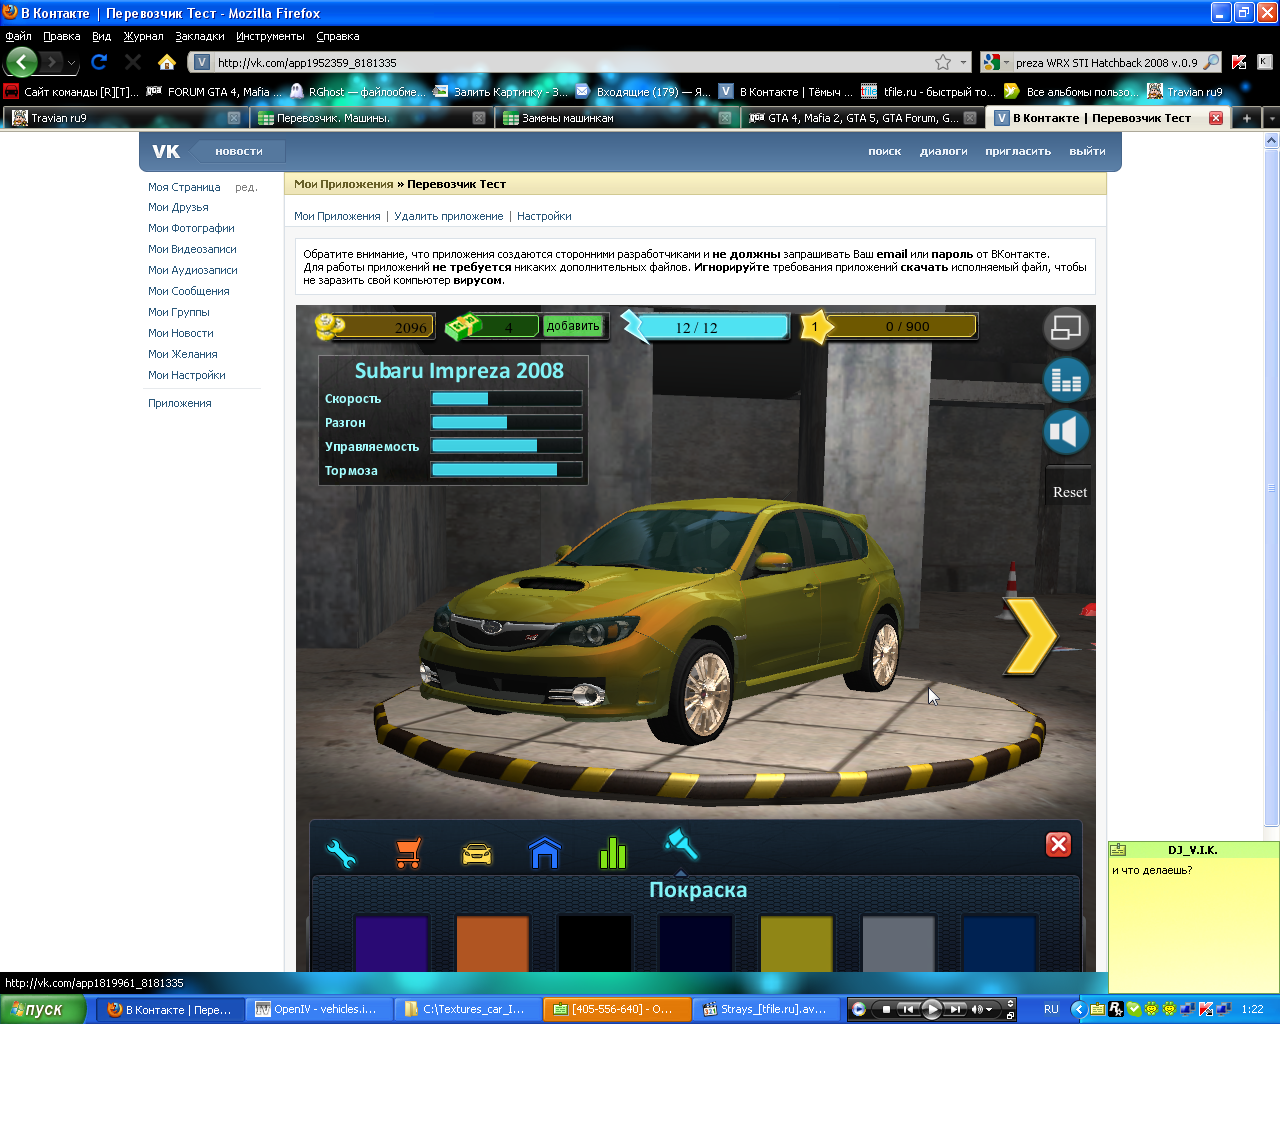1280x1146 pixels.
Task: Mute the game sound speaker icon
Action: pos(1067,432)
